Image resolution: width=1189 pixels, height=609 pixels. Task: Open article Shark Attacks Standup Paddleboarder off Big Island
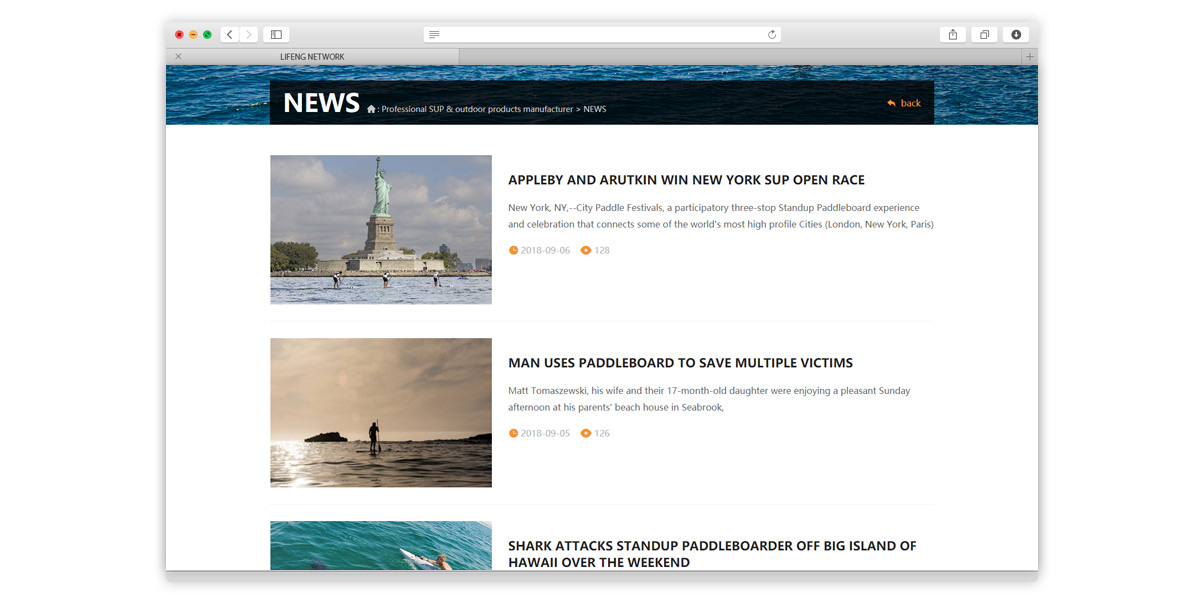(x=712, y=554)
